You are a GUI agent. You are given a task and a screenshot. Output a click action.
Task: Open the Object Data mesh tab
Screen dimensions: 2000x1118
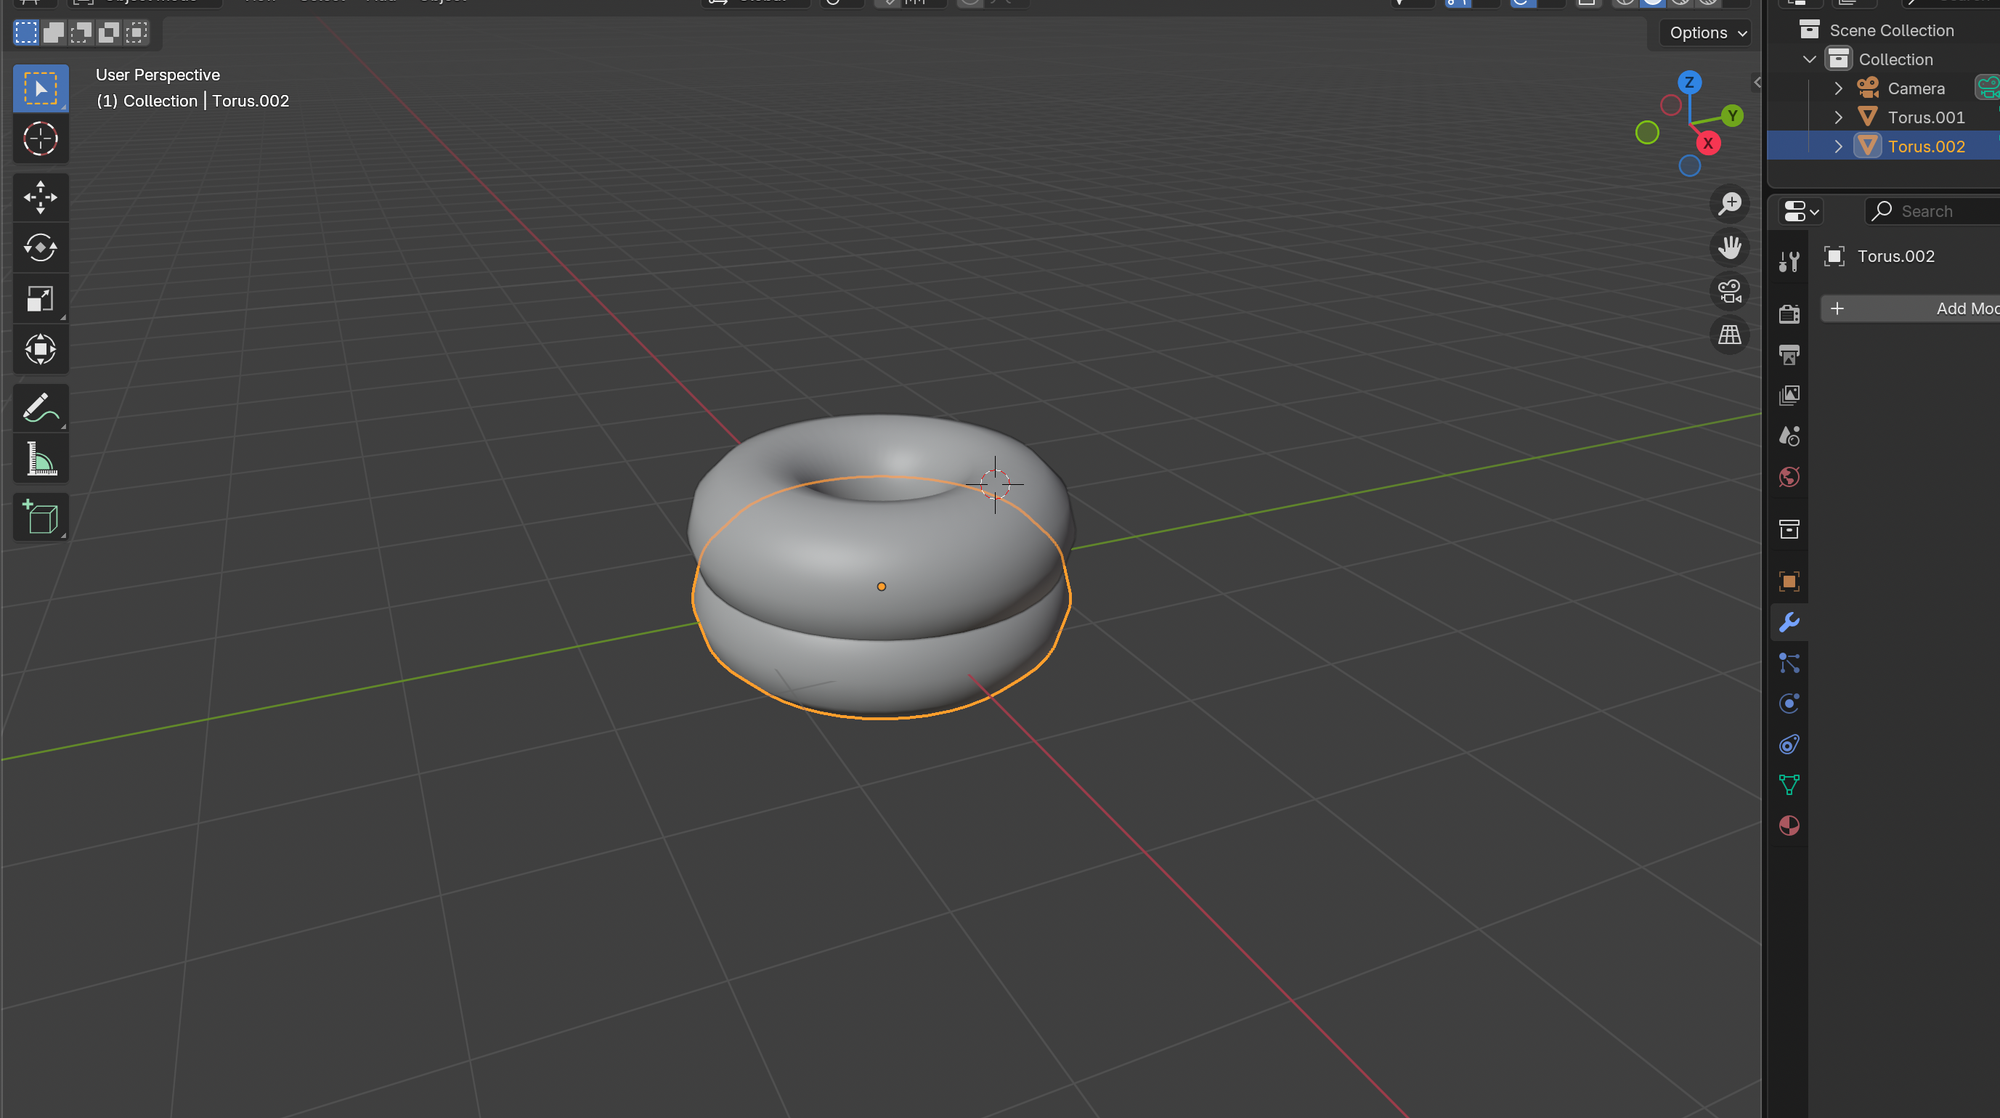coord(1789,785)
